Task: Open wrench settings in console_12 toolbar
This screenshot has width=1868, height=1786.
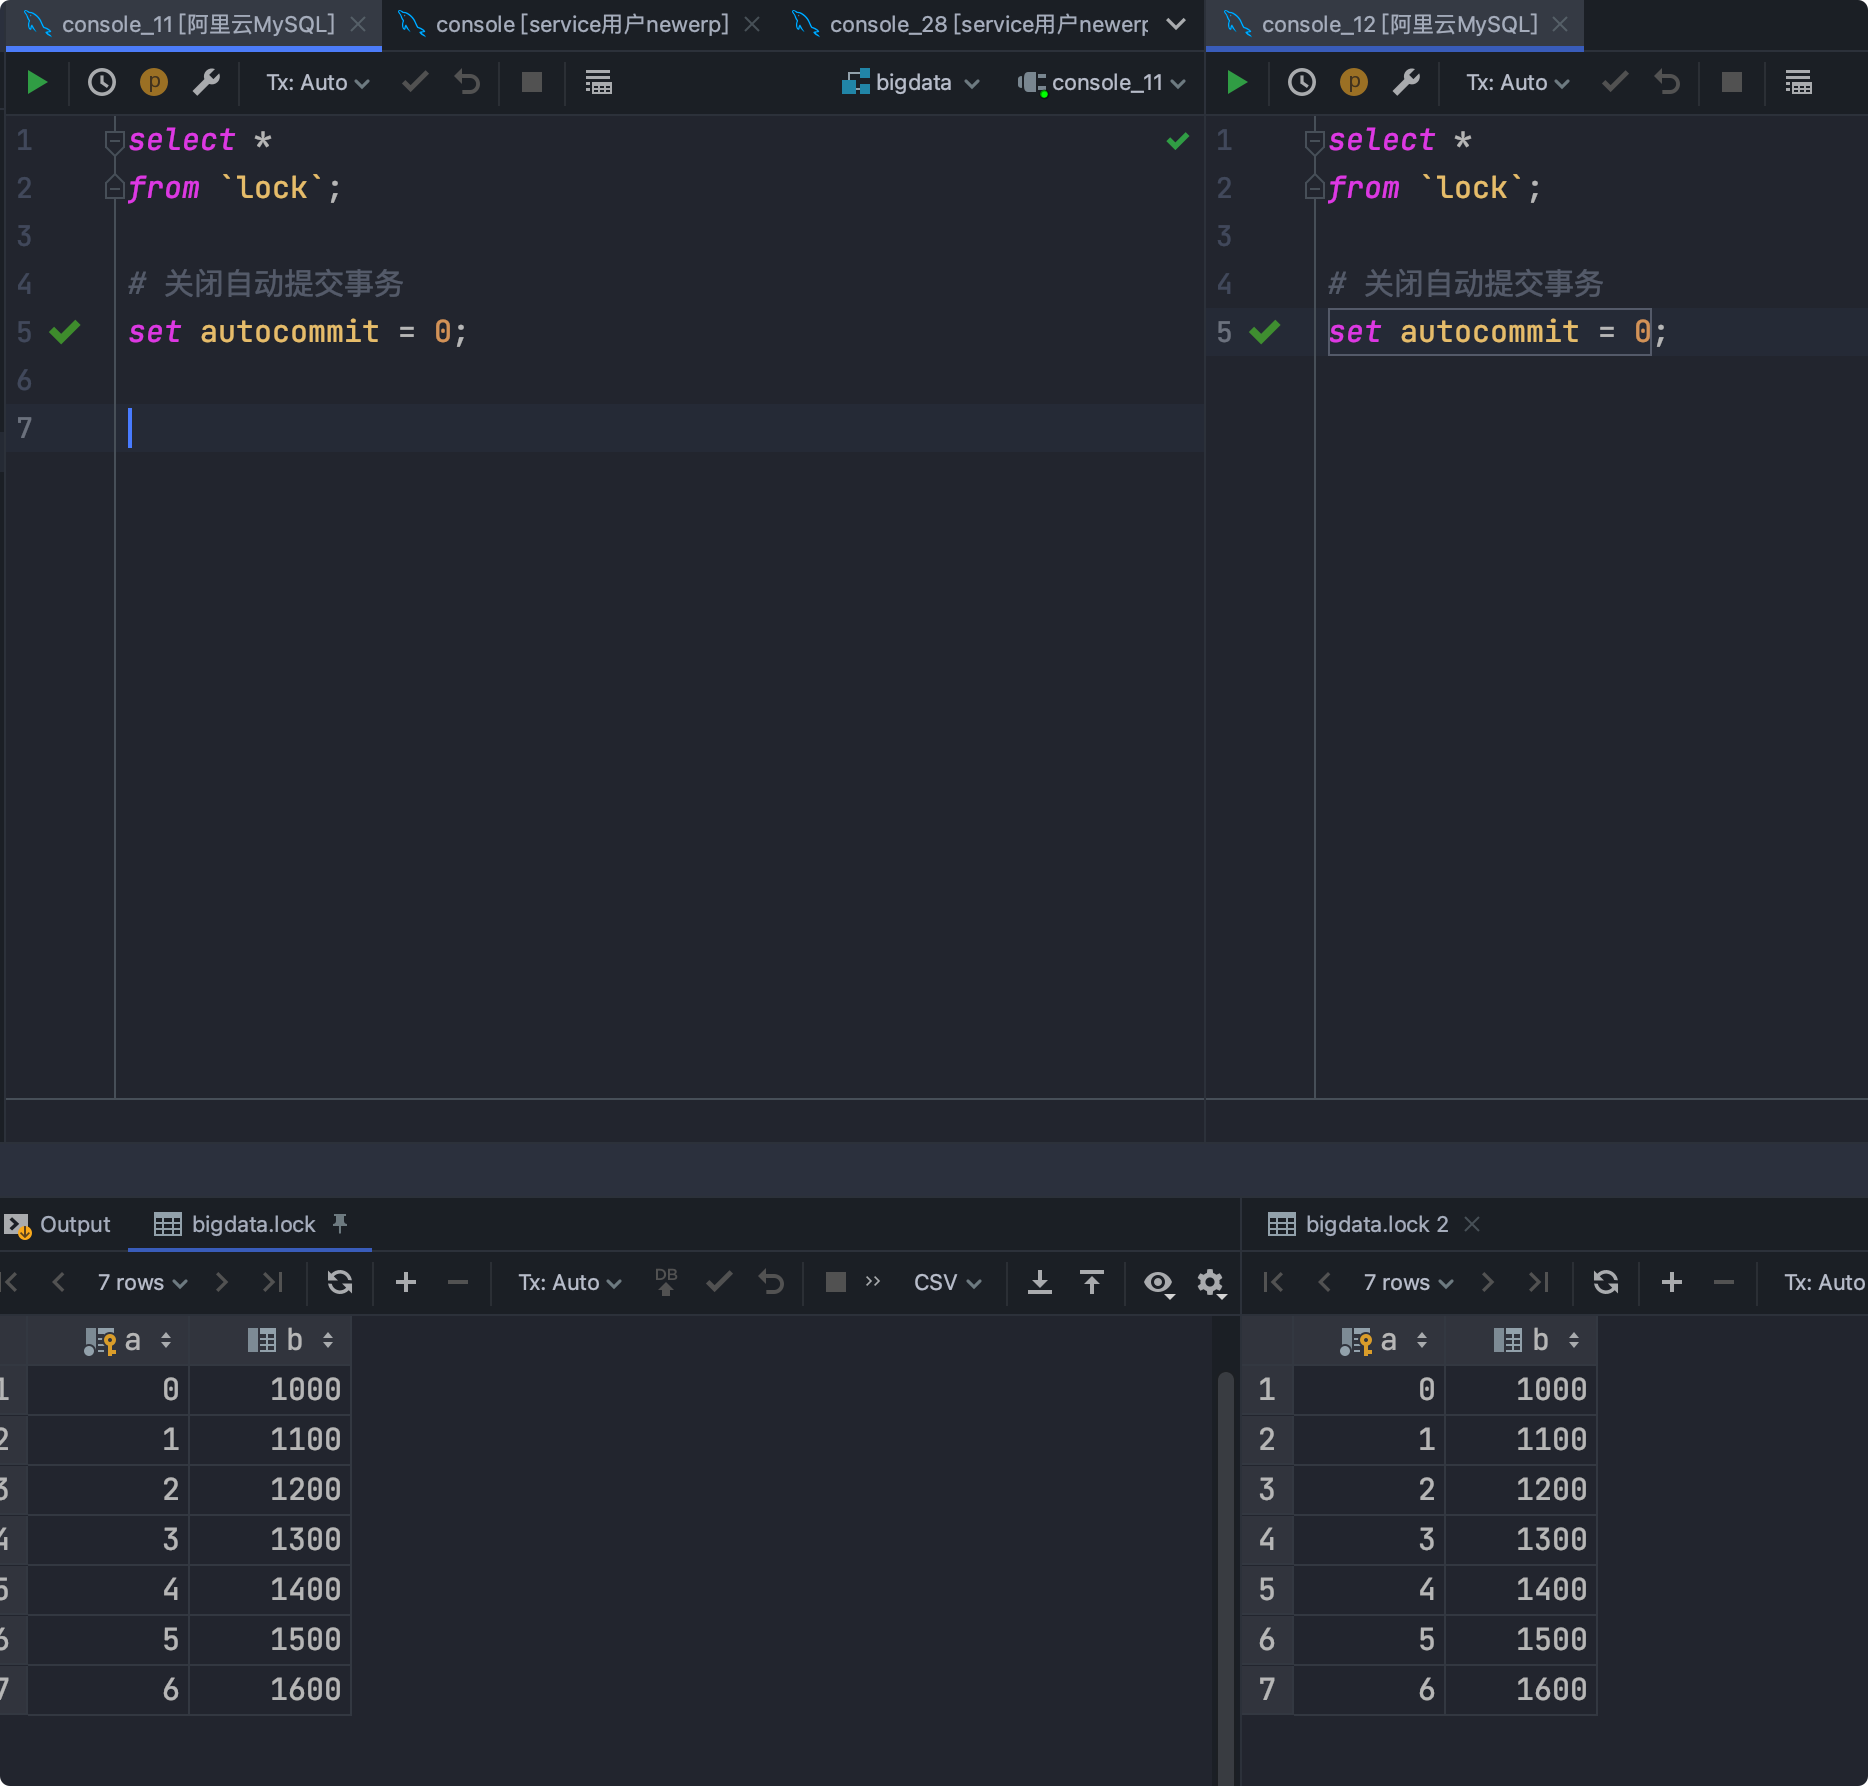Action: point(1406,82)
